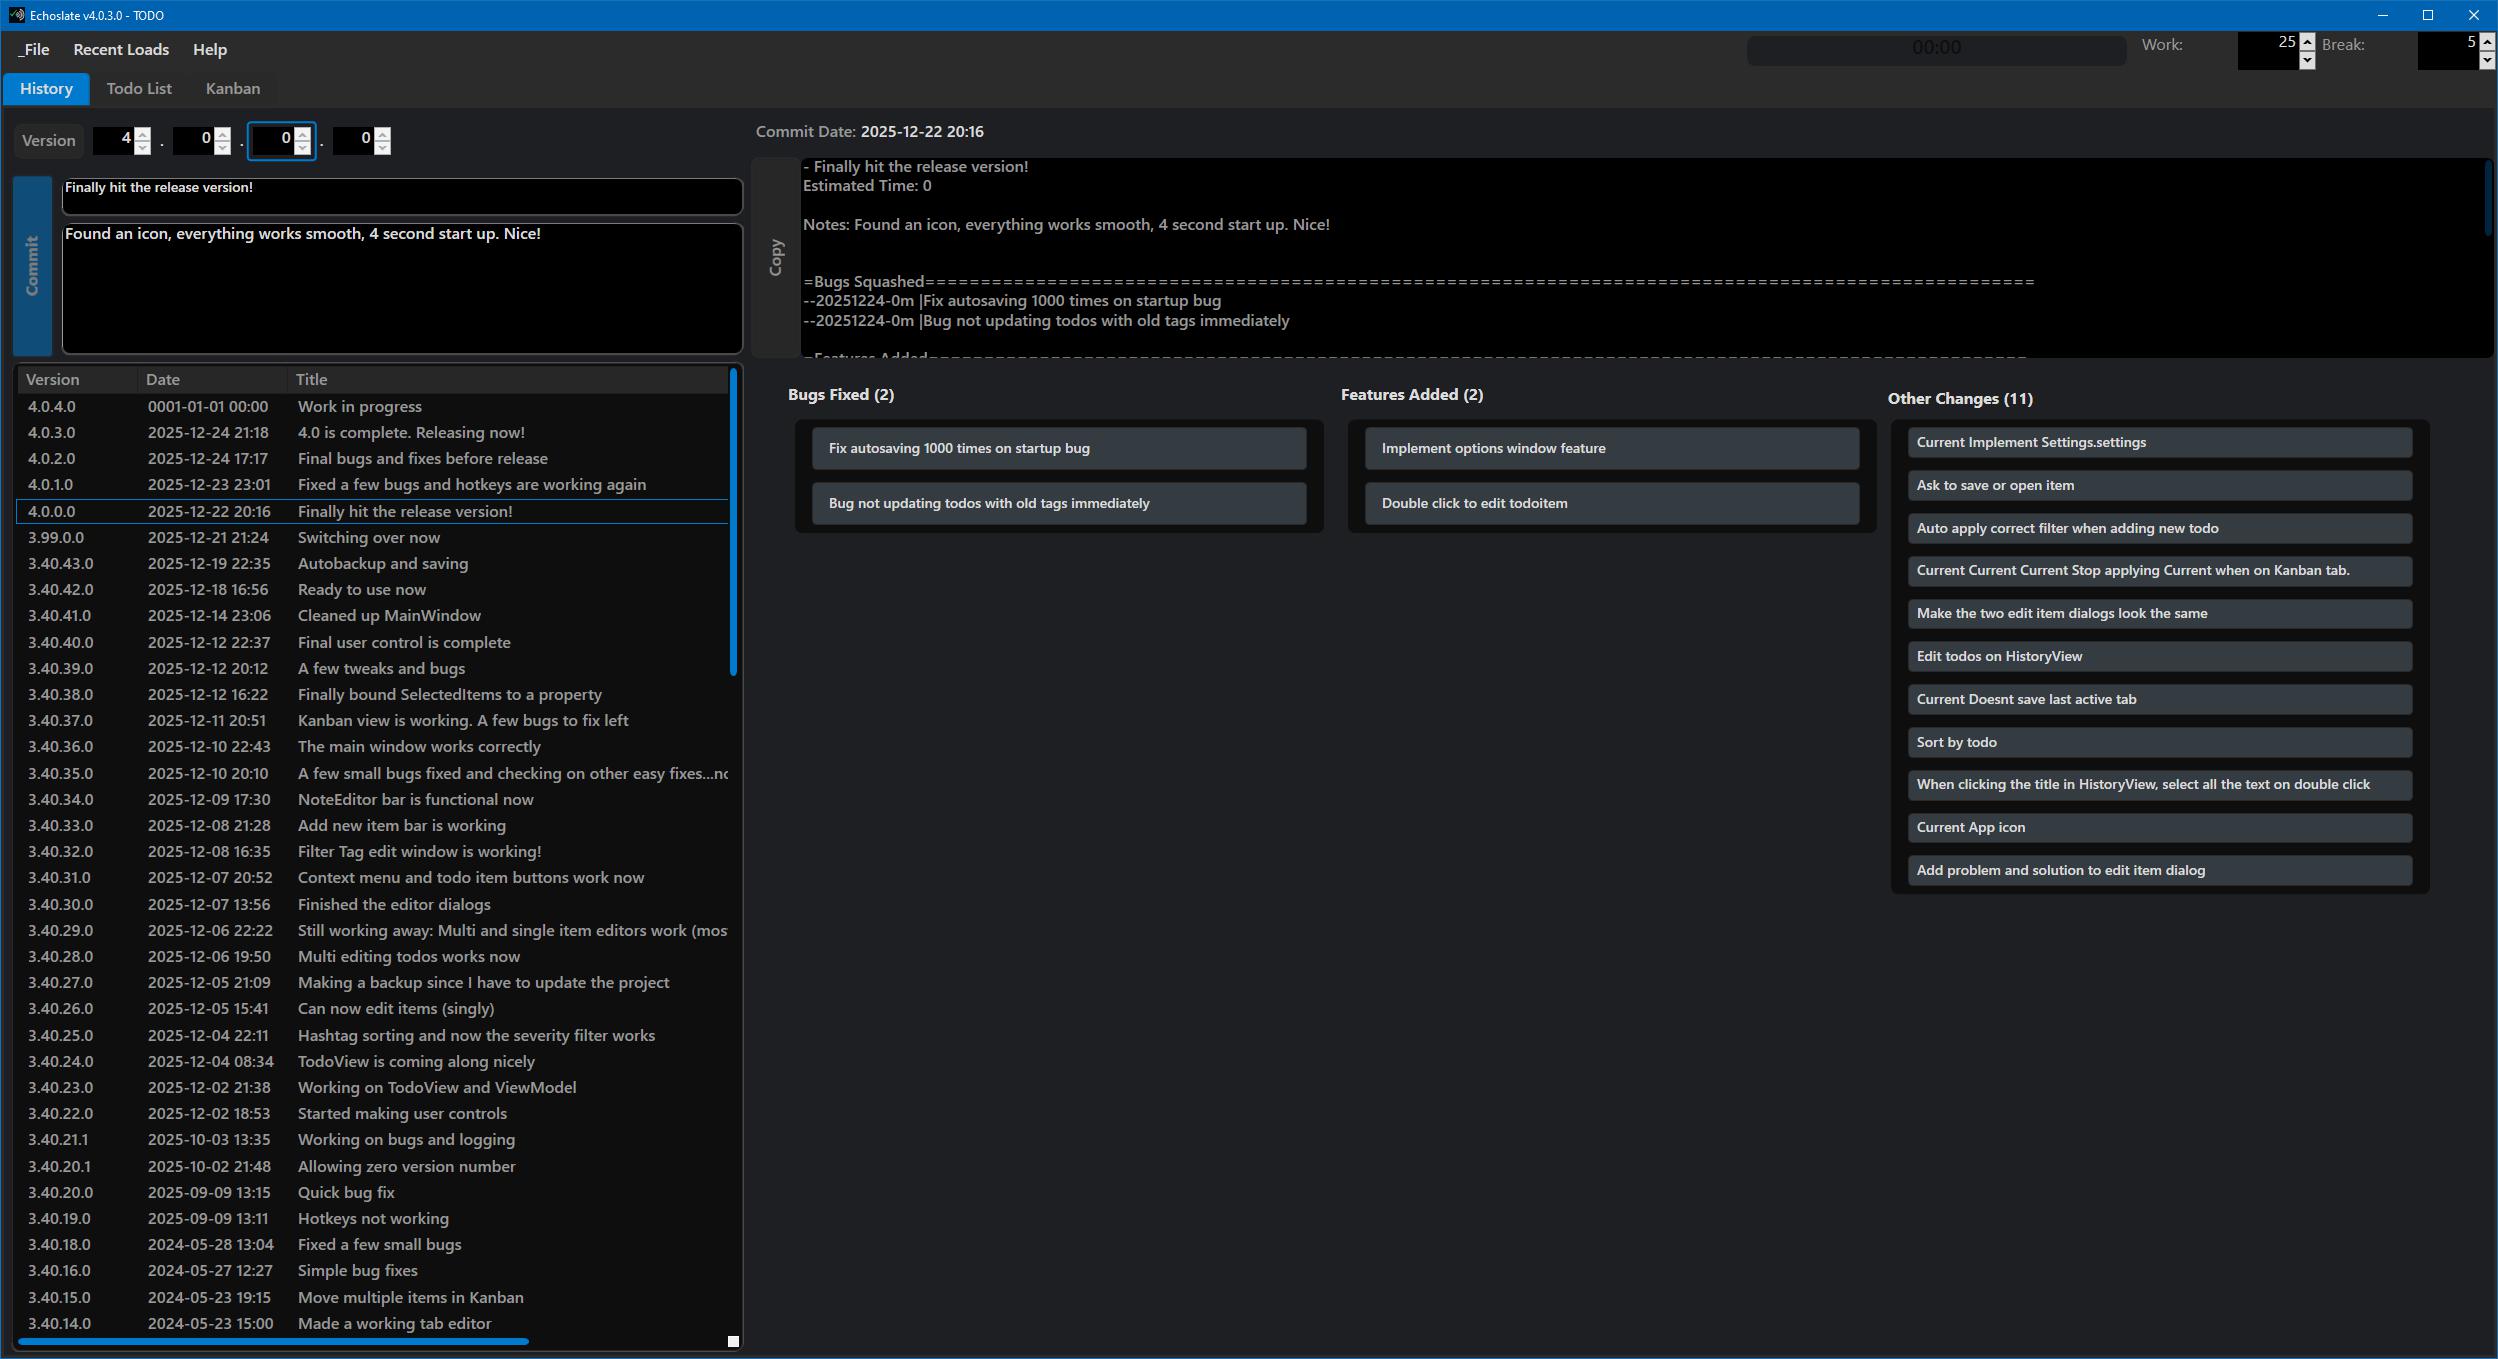Switch to the Todo List tab
Viewport: 2498px width, 1359px height.
tap(139, 88)
